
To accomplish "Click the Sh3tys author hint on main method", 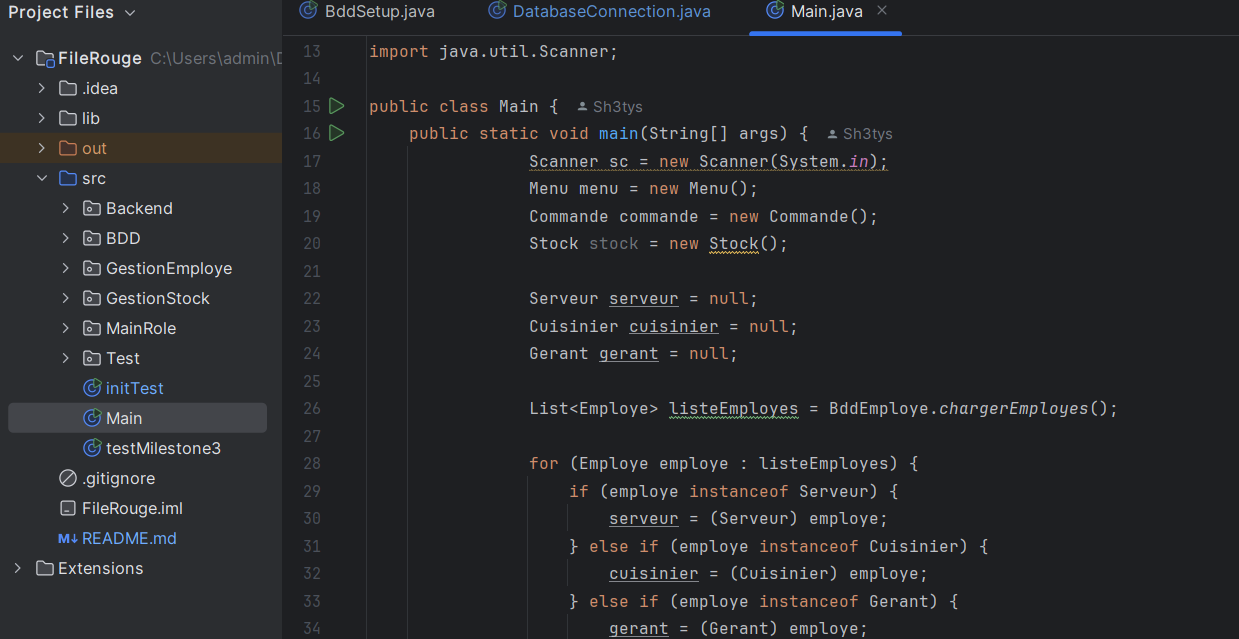I will point(867,134).
